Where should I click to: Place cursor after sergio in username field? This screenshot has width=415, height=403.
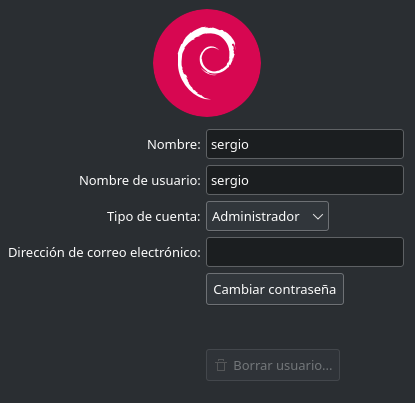[x=250, y=181]
